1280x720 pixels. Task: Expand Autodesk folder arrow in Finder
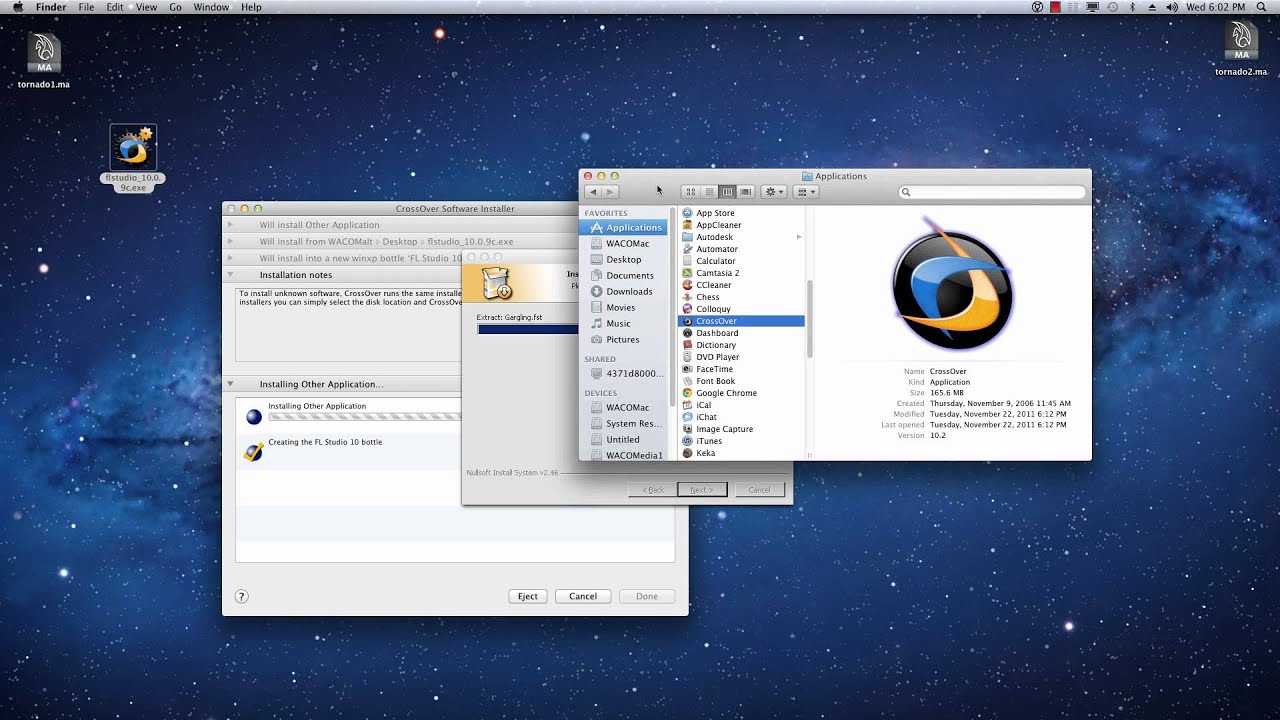[799, 237]
